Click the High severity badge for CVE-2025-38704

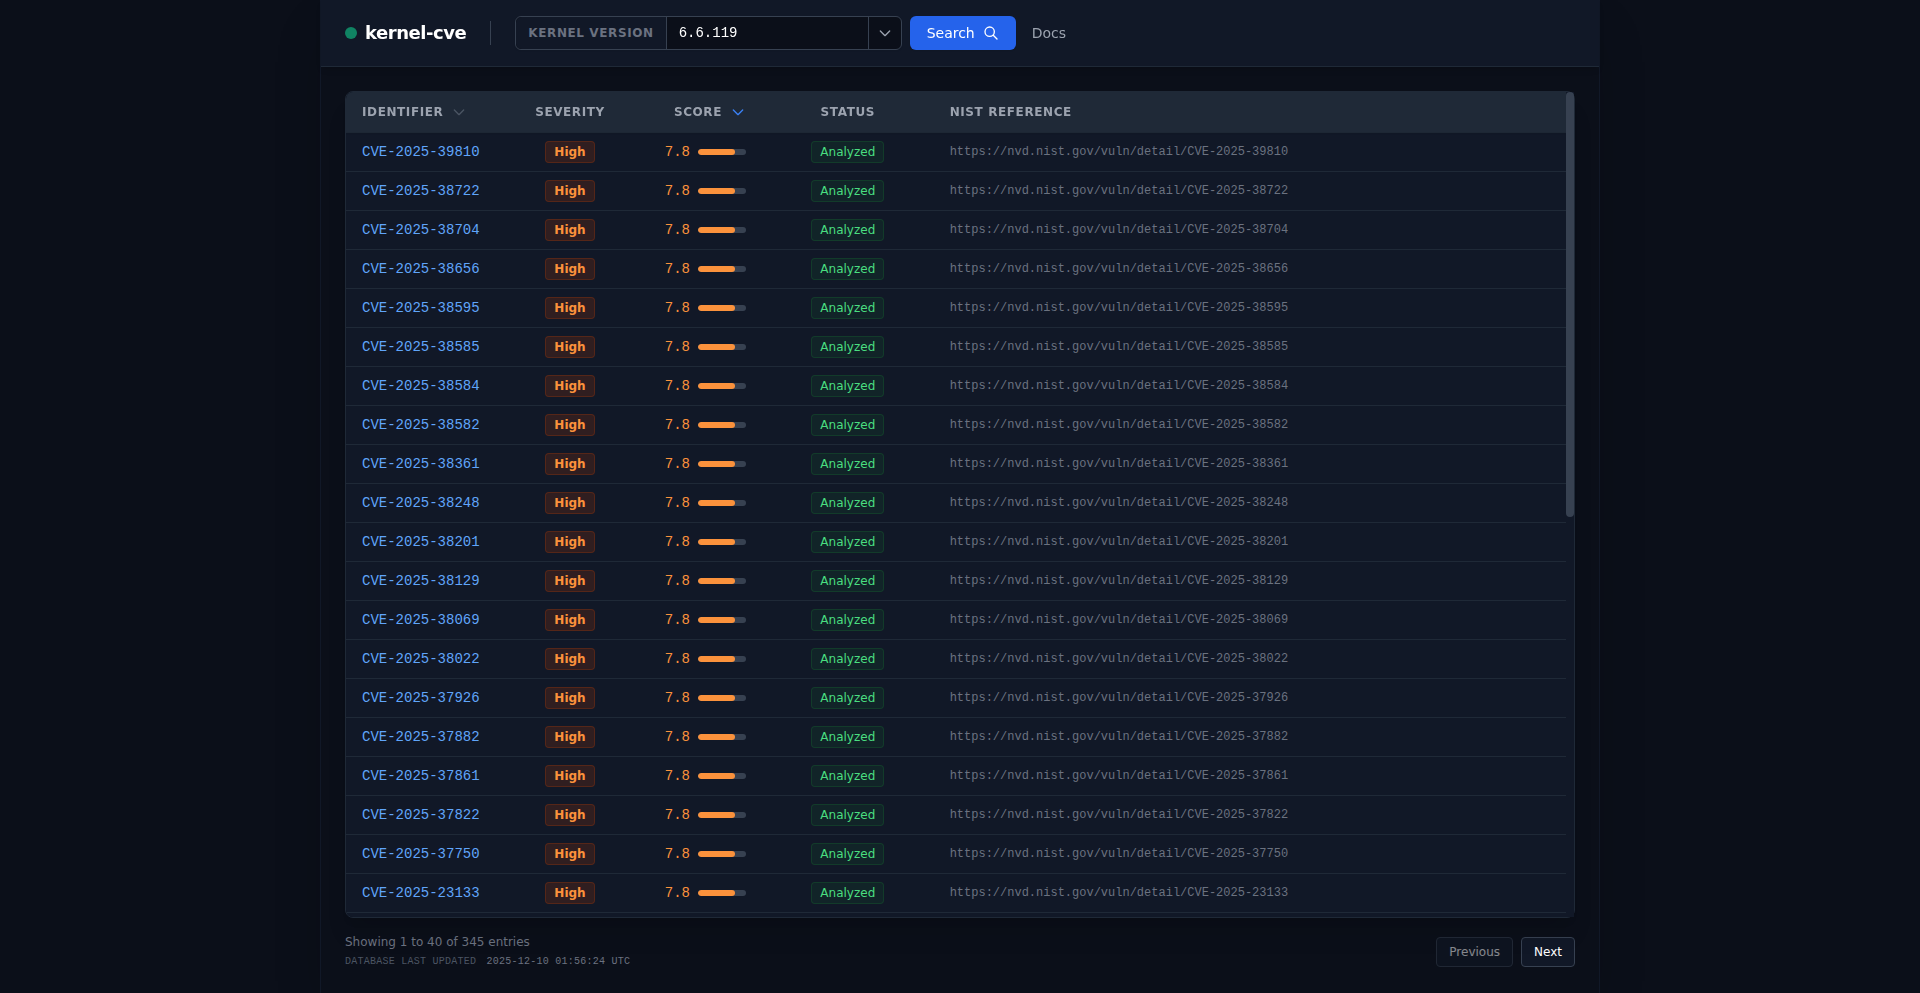click(569, 230)
